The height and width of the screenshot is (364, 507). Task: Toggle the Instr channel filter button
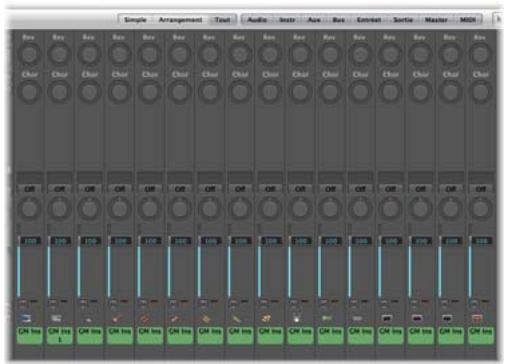click(287, 20)
